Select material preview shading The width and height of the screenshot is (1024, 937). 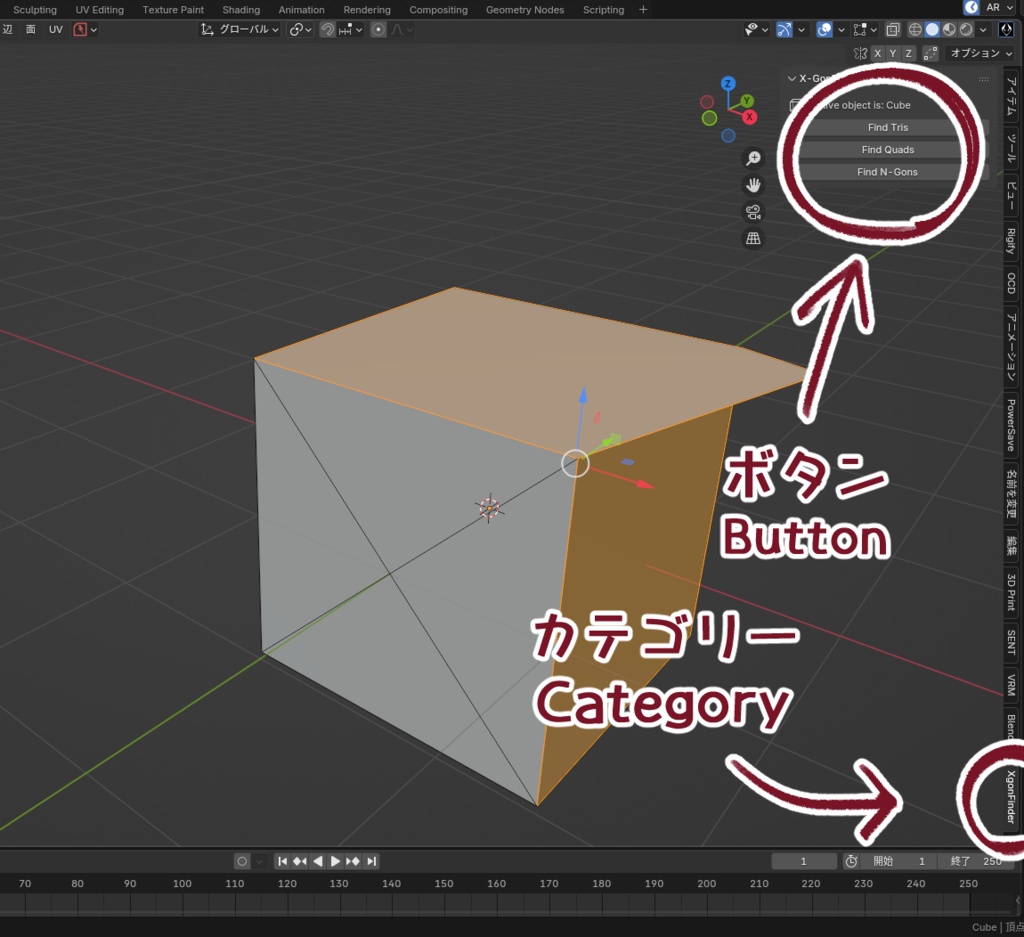[x=949, y=29]
